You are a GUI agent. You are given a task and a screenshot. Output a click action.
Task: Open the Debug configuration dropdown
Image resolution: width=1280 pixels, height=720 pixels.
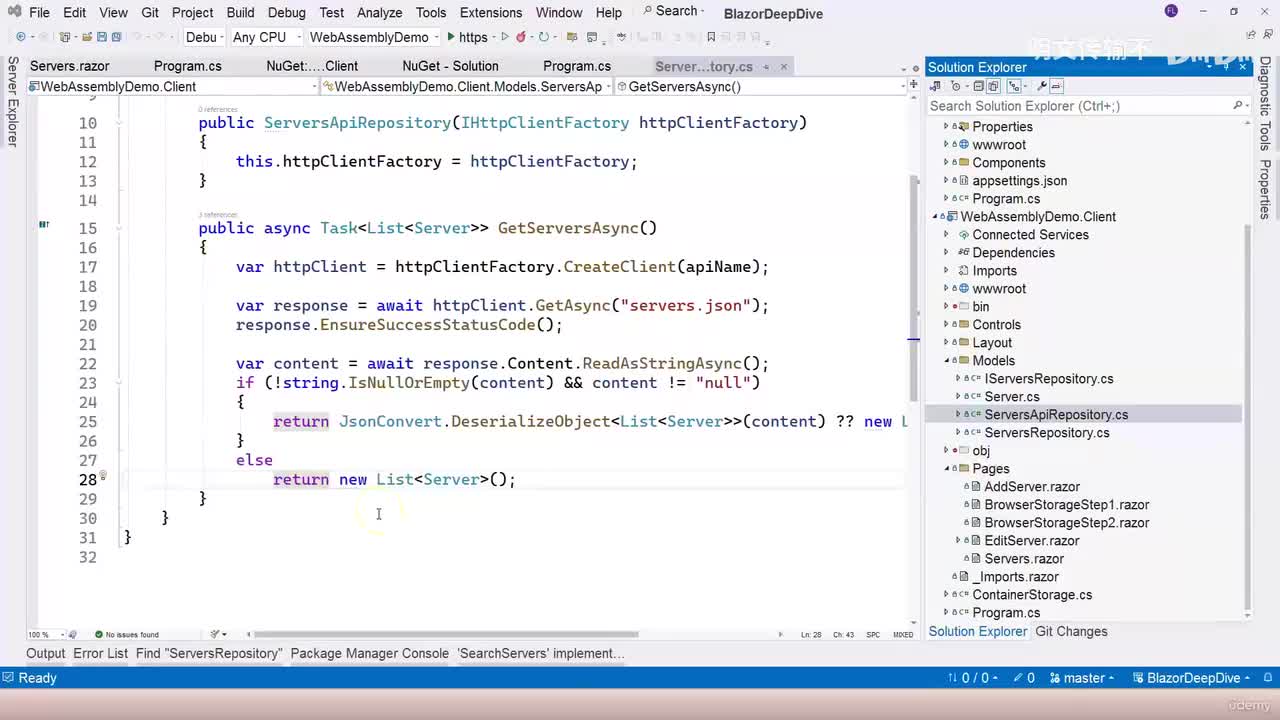click(x=204, y=37)
